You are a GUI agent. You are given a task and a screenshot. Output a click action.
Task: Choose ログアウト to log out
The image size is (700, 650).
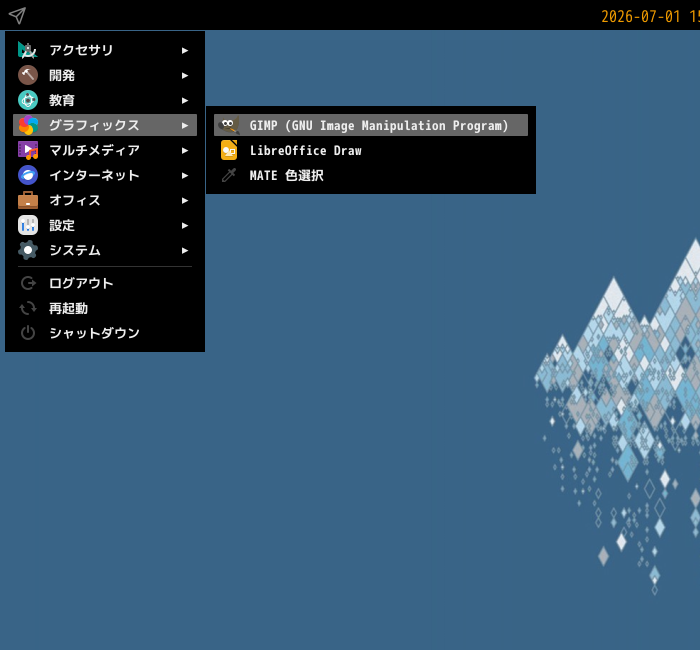(x=105, y=283)
